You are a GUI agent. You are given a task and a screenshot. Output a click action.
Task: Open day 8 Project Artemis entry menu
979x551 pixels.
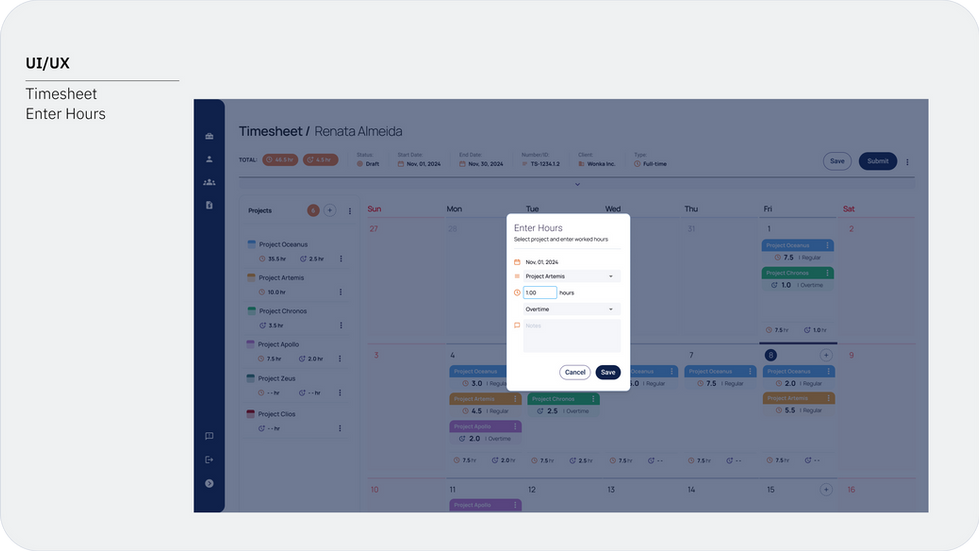tap(828, 398)
